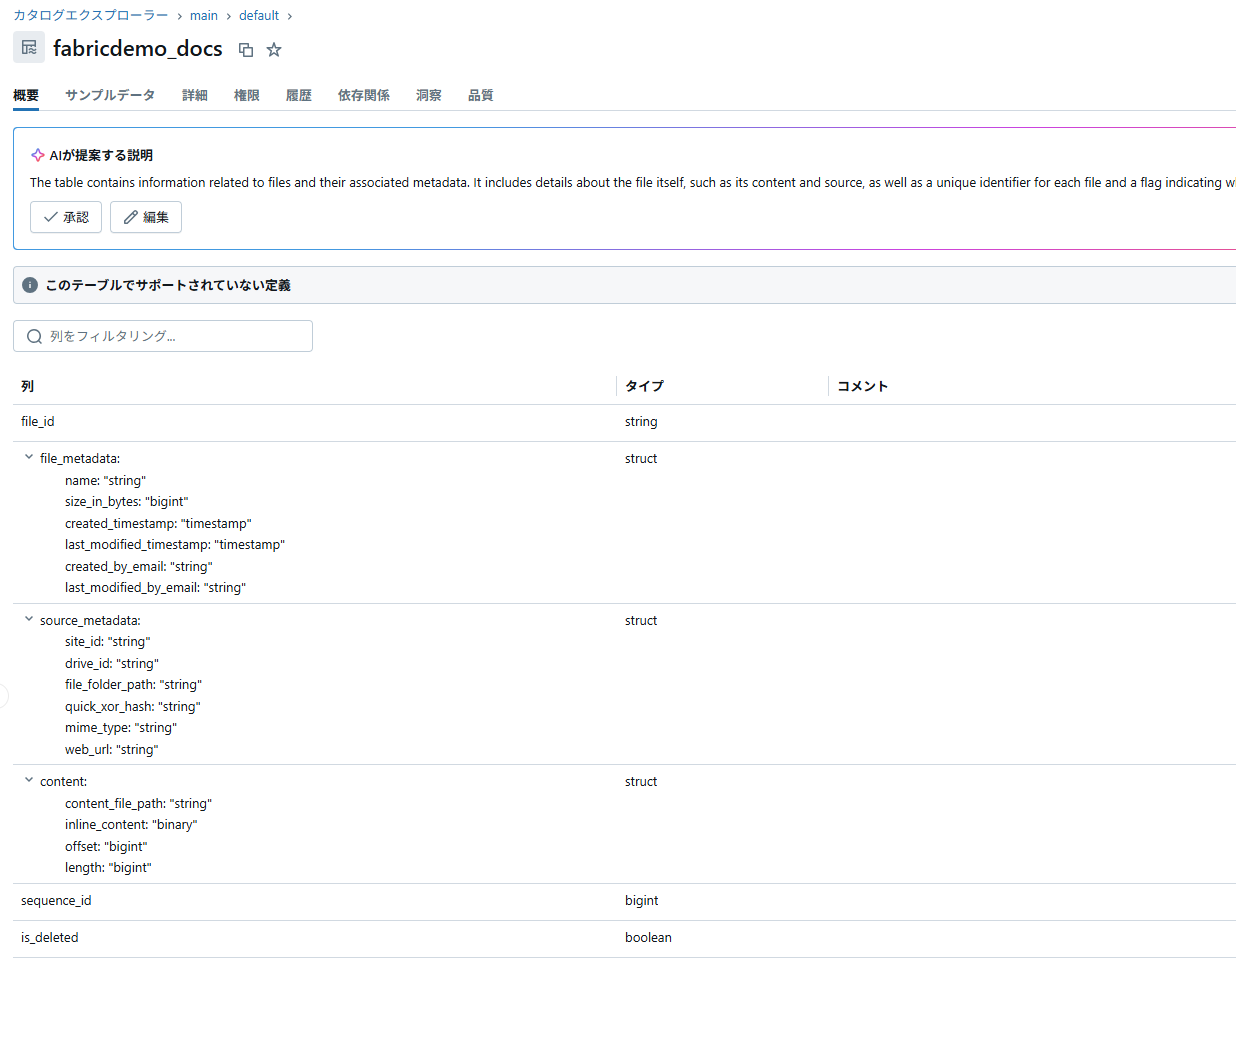The width and height of the screenshot is (1236, 1051).
Task: Click quick_xor_hash: "string" field
Action: [133, 707]
